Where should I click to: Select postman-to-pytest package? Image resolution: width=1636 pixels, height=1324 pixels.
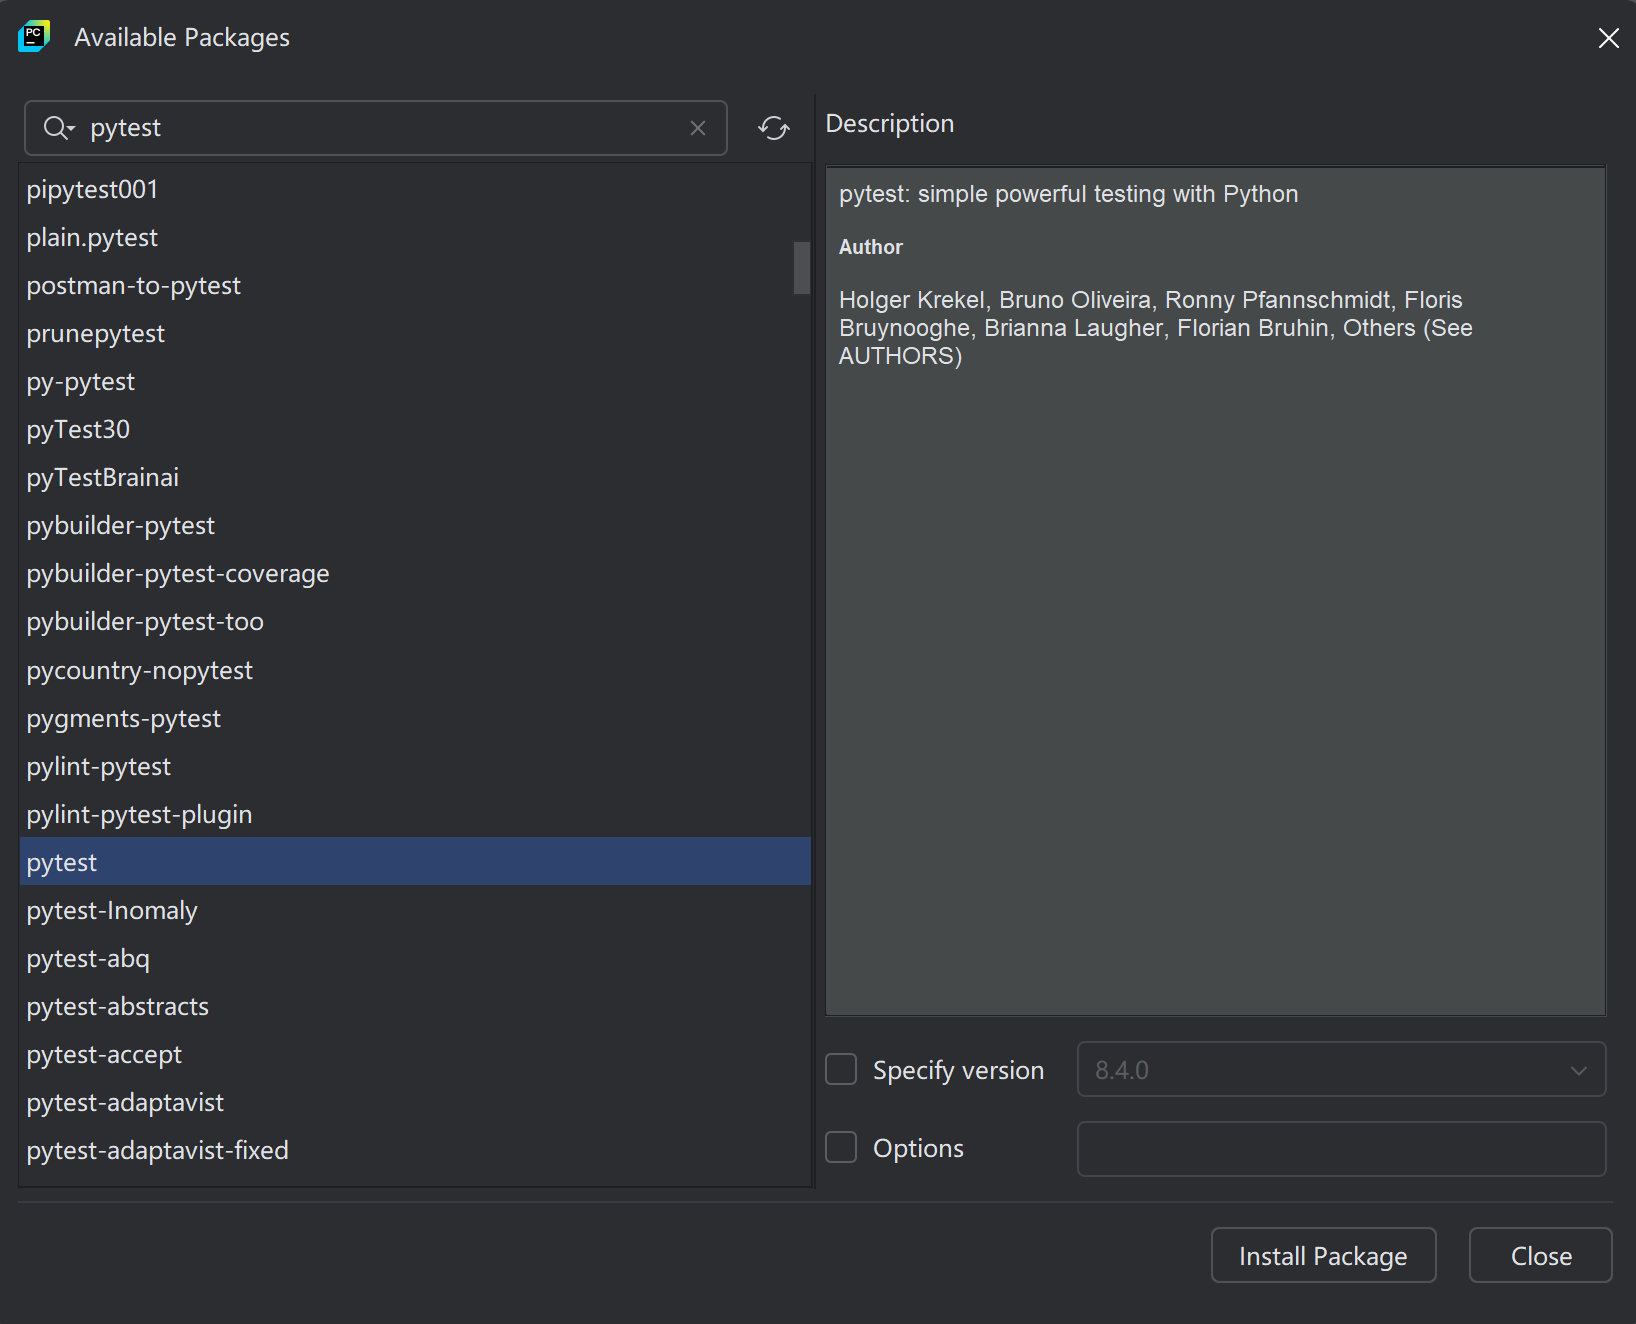click(x=415, y=285)
